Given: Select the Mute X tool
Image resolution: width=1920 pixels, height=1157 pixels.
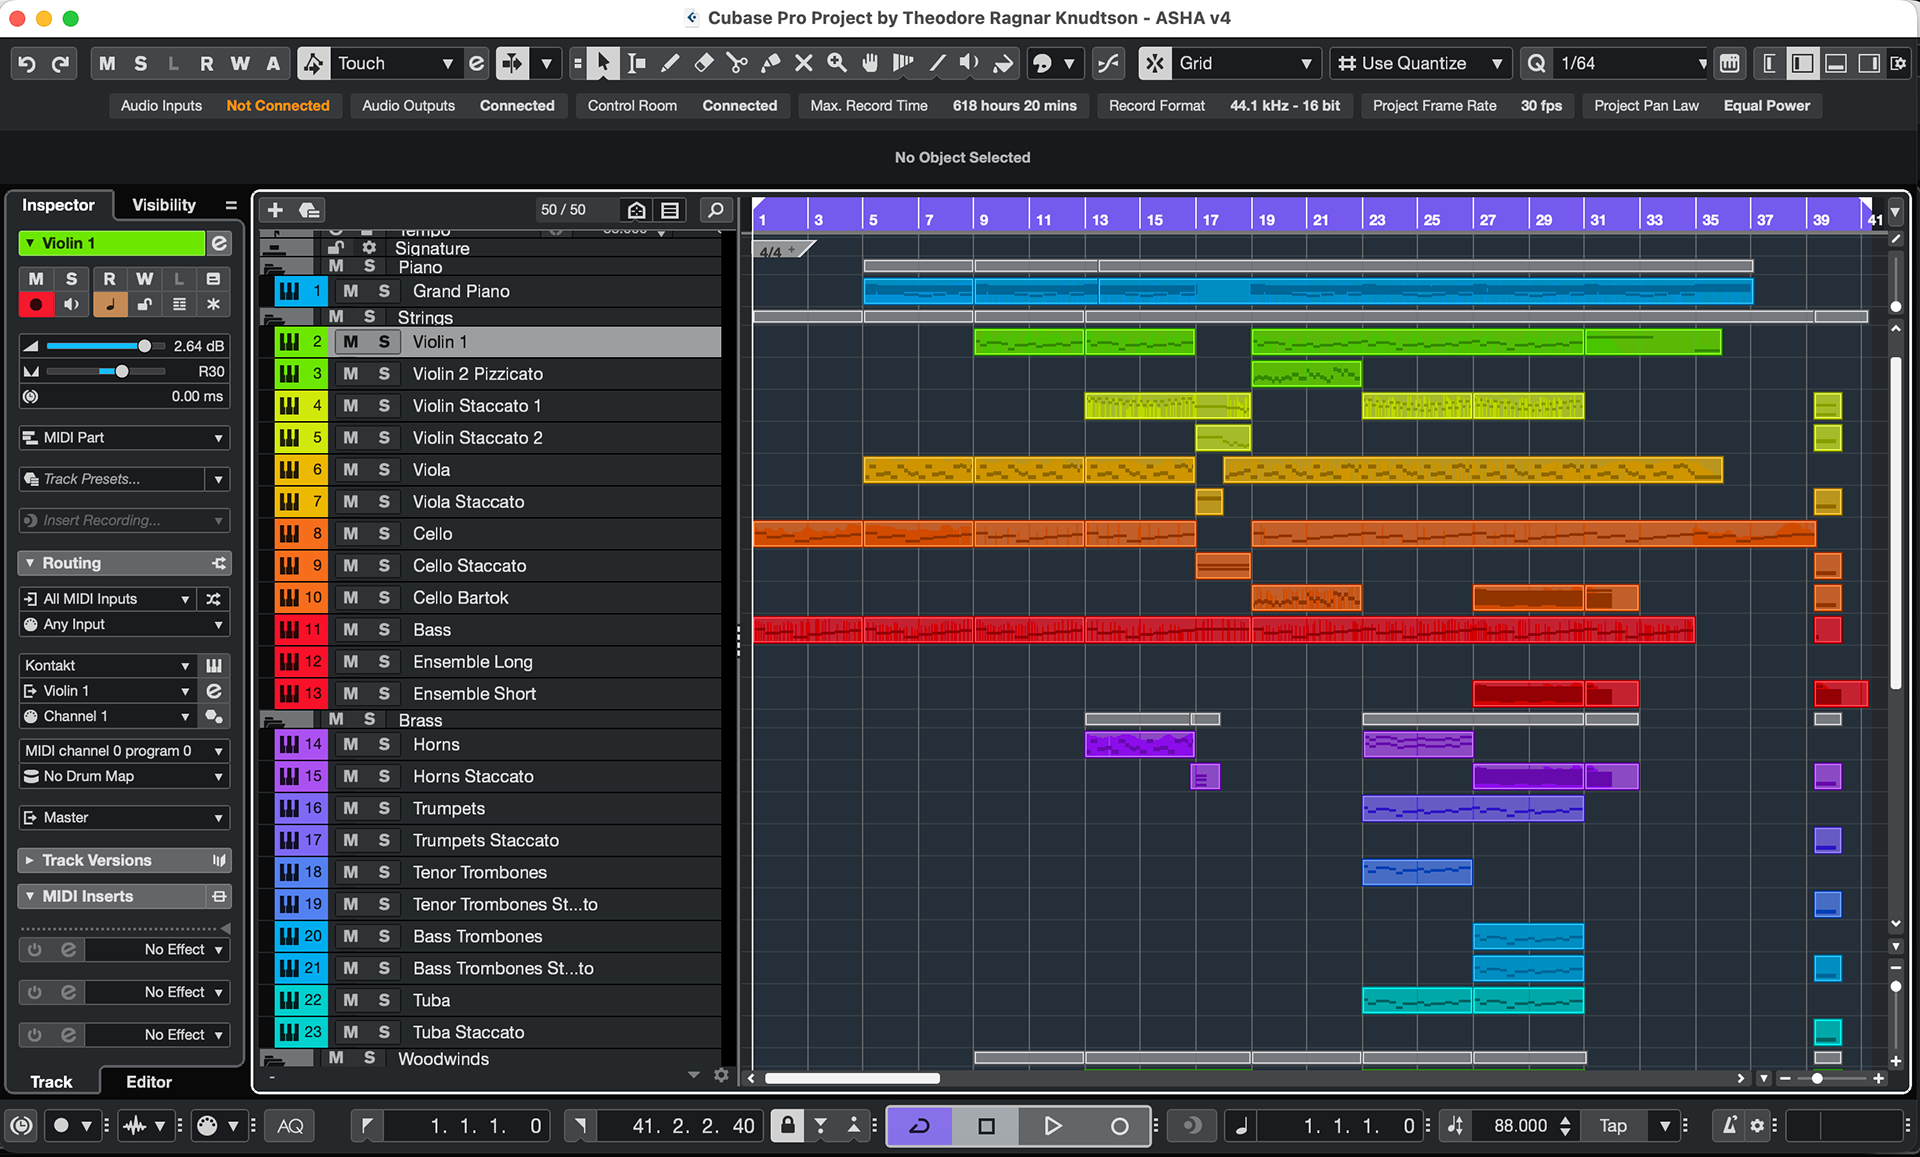Looking at the screenshot, I should [803, 64].
